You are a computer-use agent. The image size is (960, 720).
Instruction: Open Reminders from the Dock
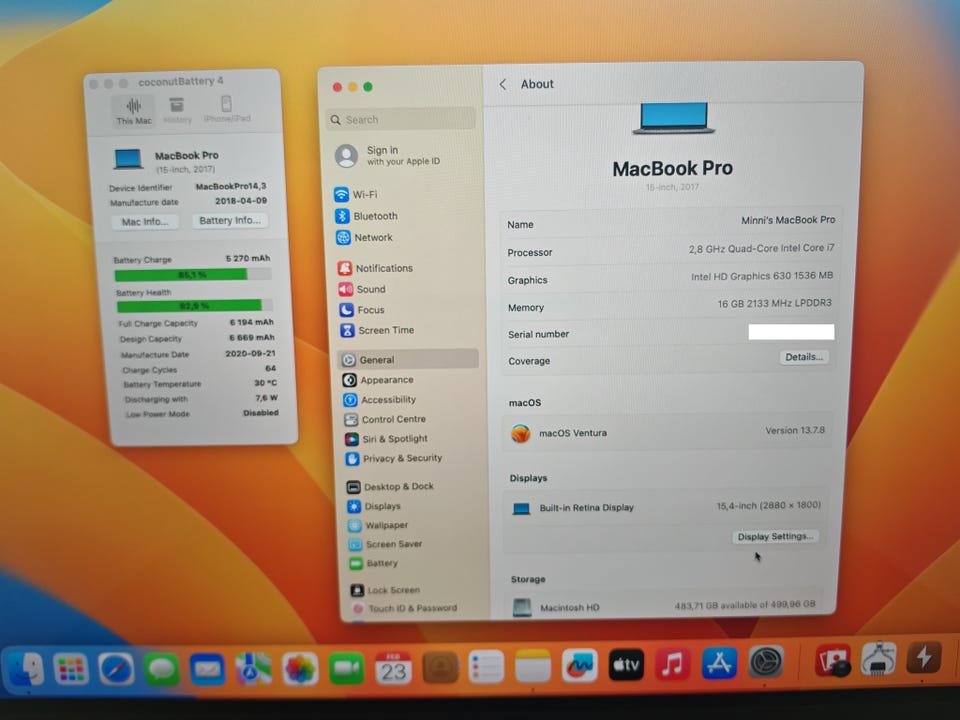point(486,667)
